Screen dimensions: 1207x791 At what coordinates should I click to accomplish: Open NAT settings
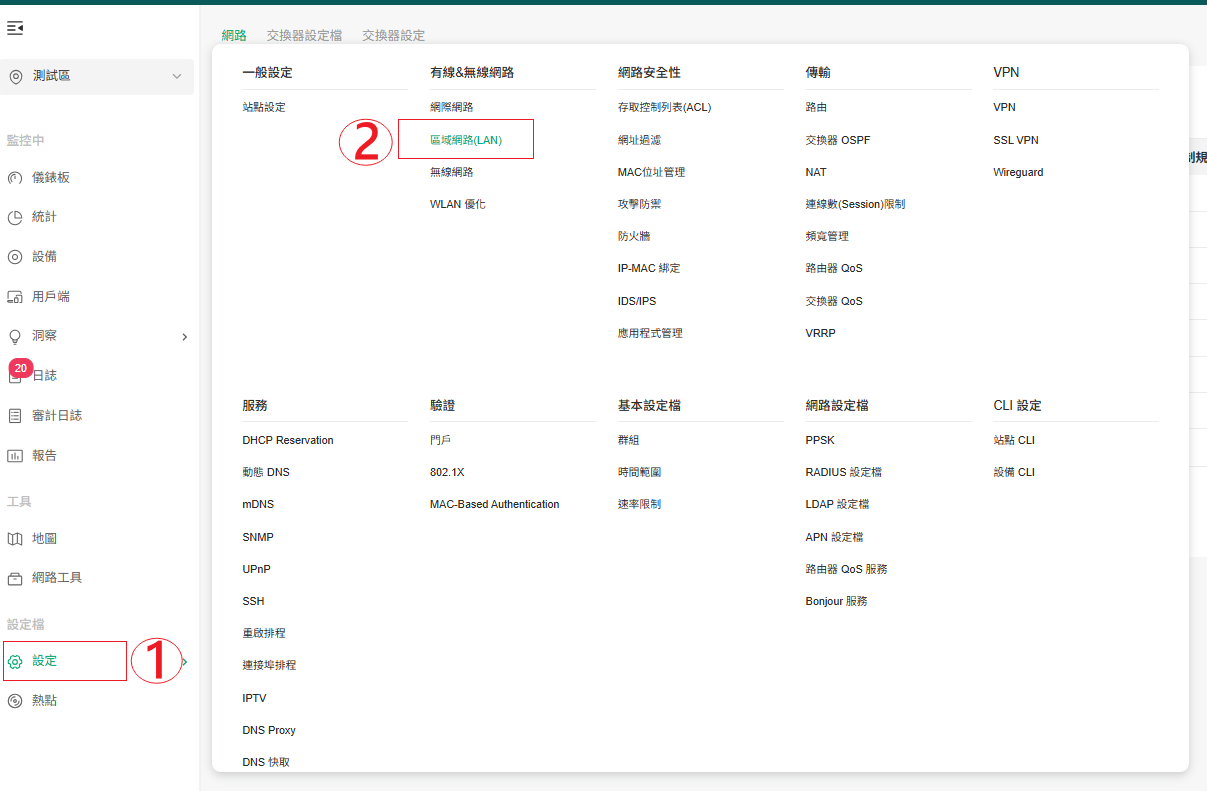(816, 172)
